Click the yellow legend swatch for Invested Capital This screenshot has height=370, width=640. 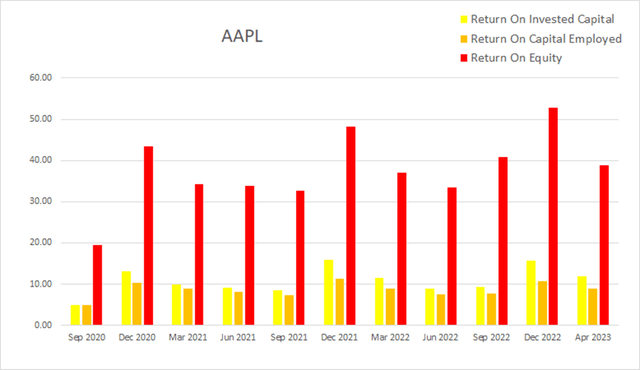click(464, 19)
